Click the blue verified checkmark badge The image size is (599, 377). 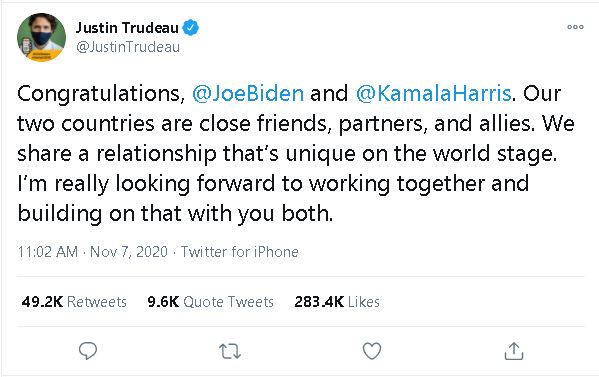(190, 28)
